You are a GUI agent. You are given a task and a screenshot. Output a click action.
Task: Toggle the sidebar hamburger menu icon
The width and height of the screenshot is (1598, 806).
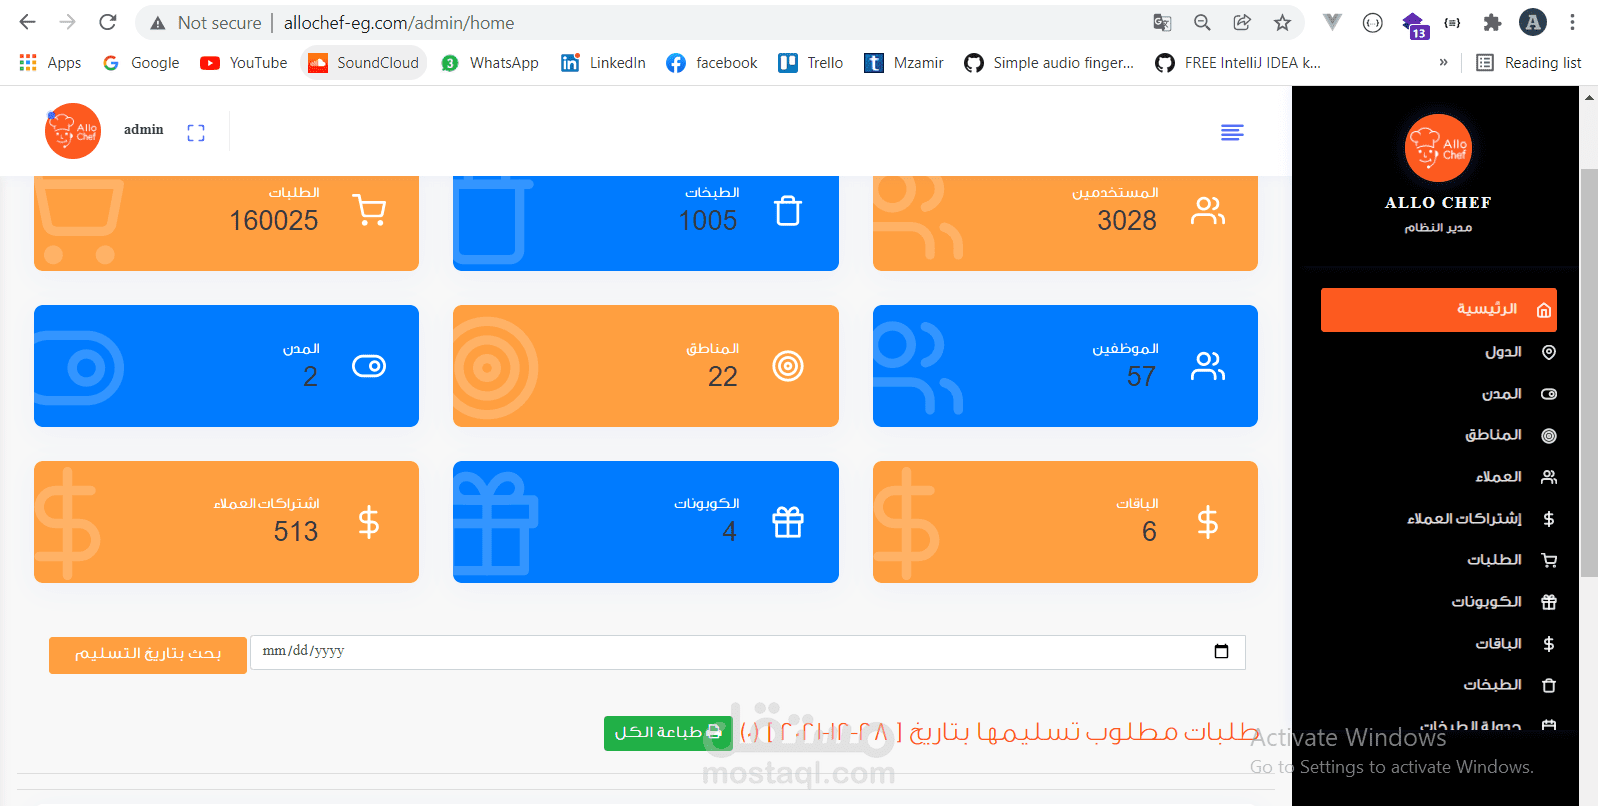[x=1232, y=133]
